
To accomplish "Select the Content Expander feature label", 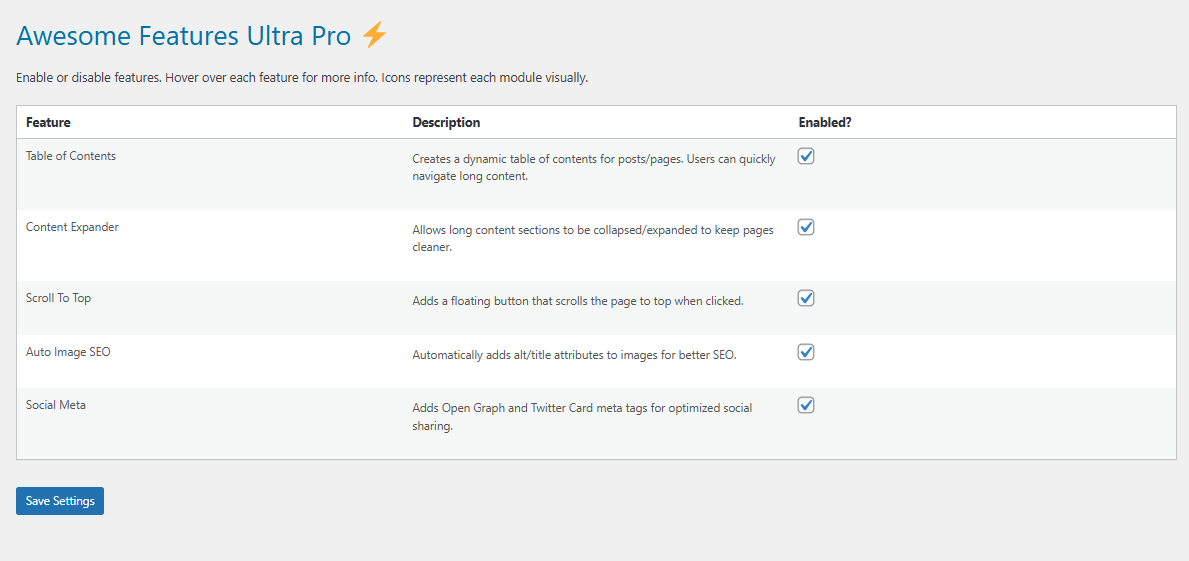I will 72,227.
